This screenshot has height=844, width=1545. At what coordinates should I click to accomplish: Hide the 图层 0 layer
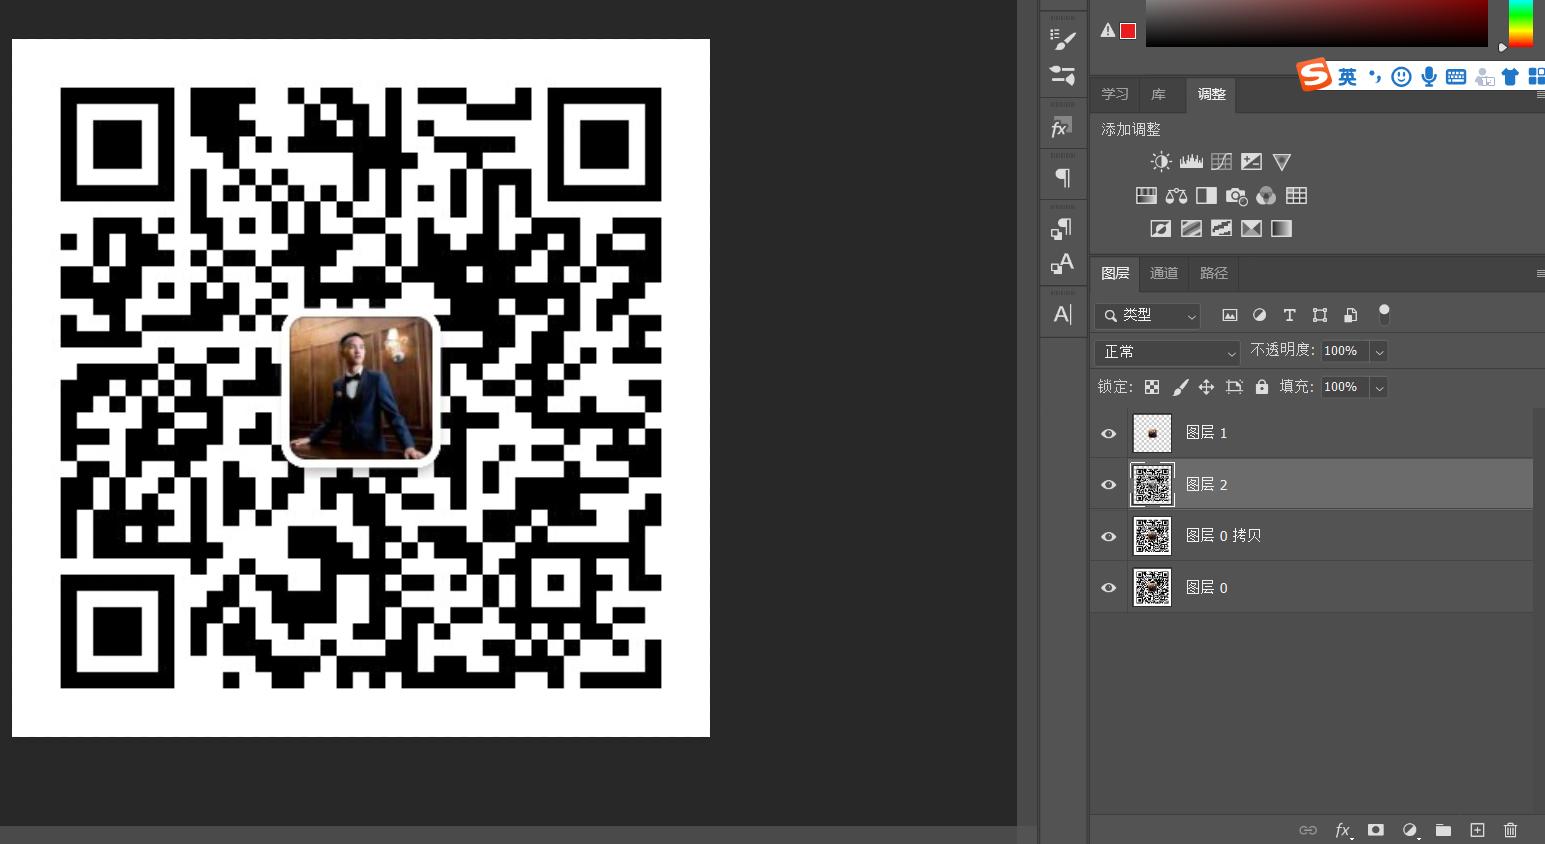click(x=1108, y=588)
